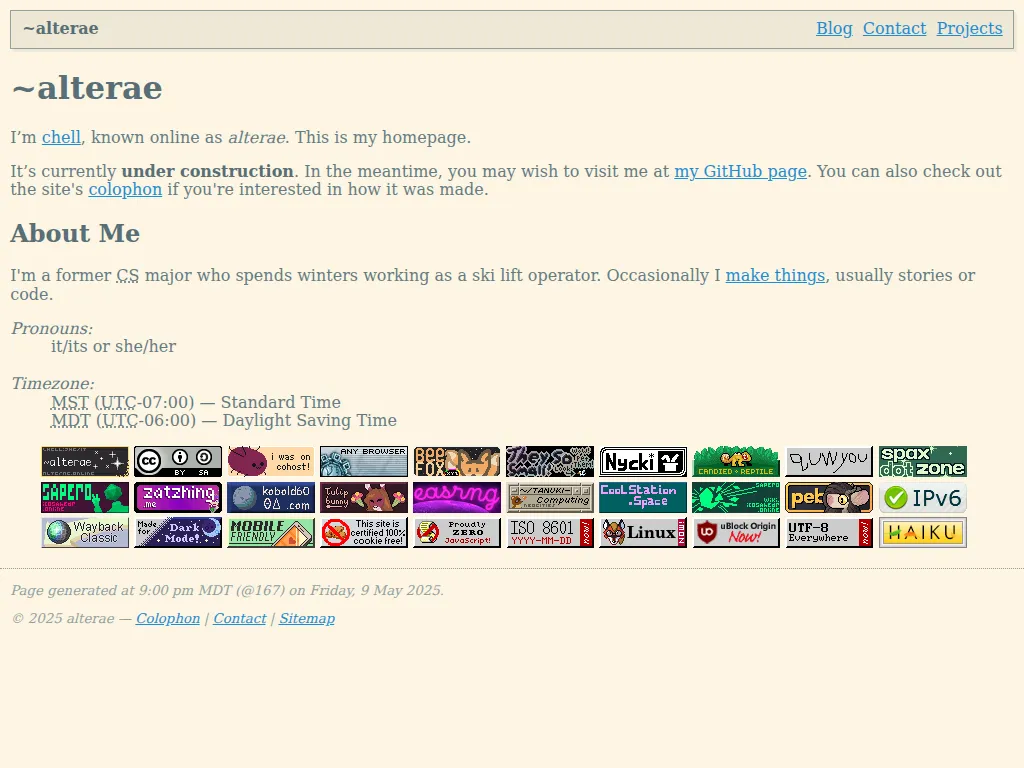Click the Sitemap footer link
The height and width of the screenshot is (768, 1024).
pos(307,618)
